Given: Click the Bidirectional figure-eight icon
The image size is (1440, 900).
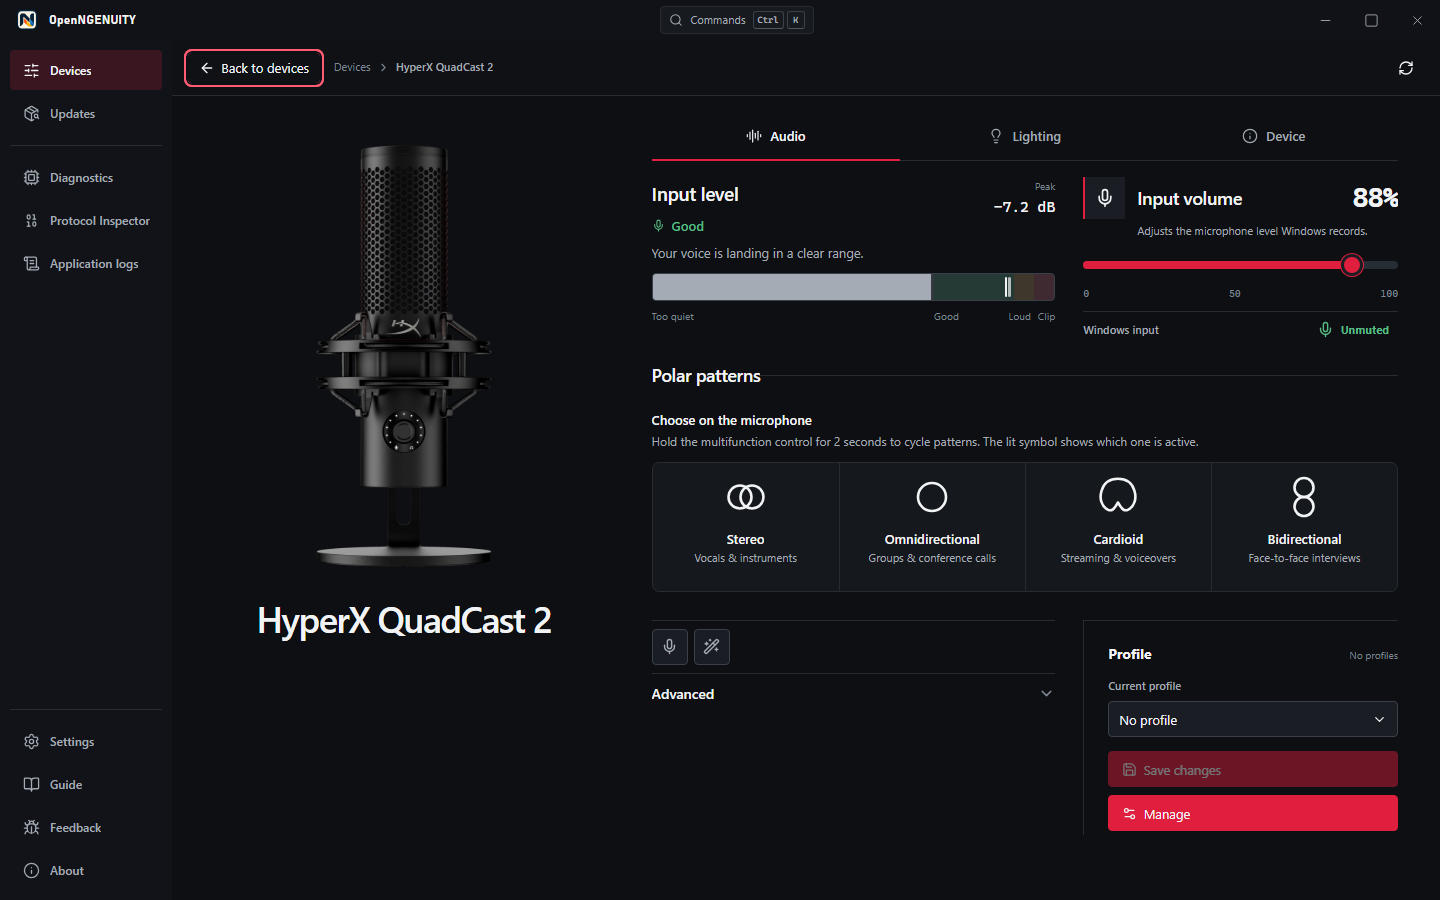Looking at the screenshot, I should 1304,497.
